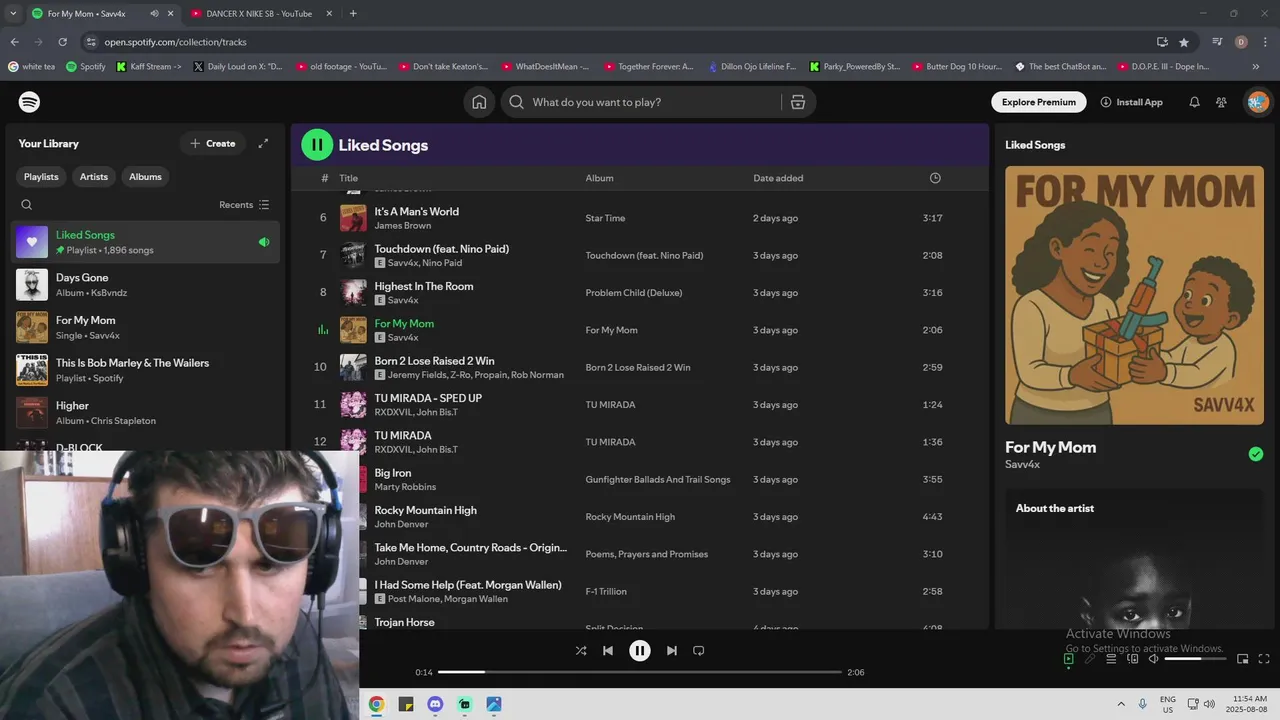1280x720 pixels.
Task: Open the miniplayer
Action: click(x=1243, y=659)
